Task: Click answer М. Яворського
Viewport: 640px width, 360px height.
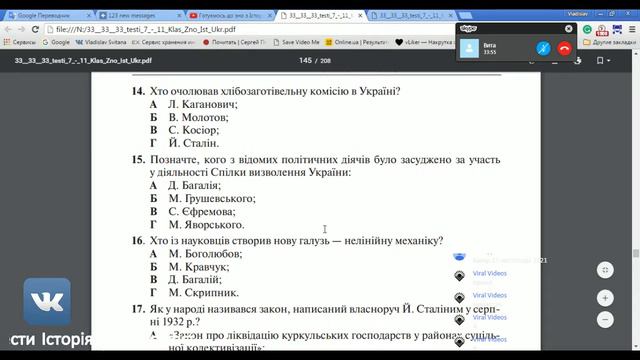Action: click(x=206, y=224)
